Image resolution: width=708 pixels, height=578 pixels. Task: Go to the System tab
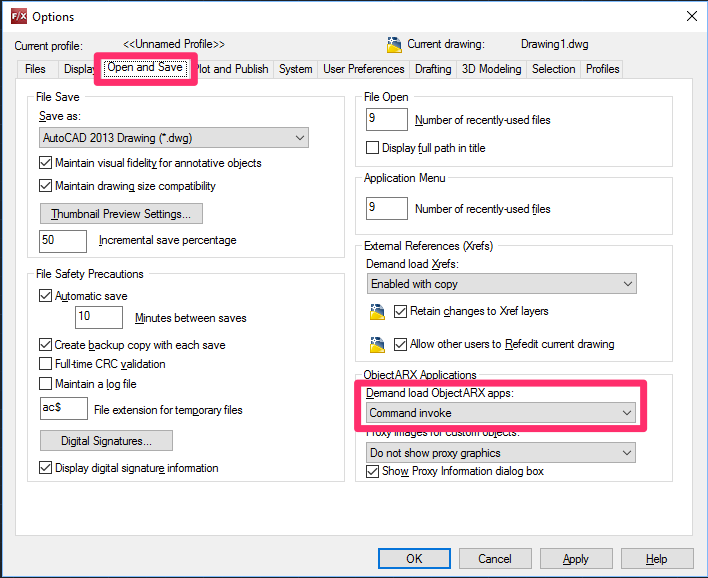(295, 69)
